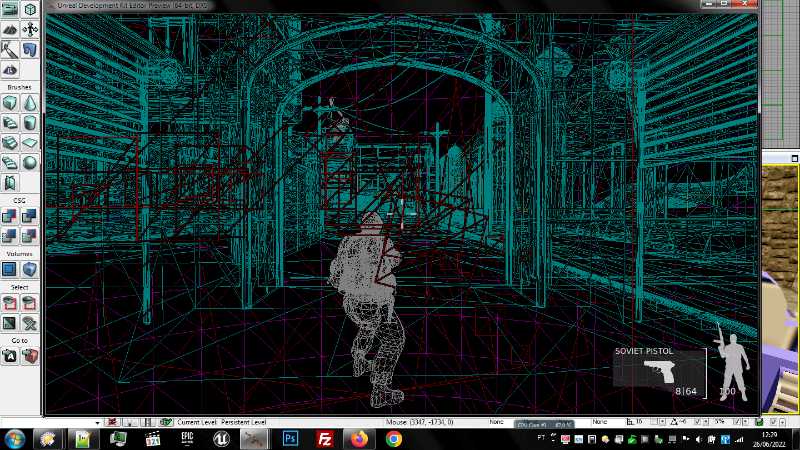Hide selected actors icon
Viewport: 800px width, 450px height.
click(30, 303)
